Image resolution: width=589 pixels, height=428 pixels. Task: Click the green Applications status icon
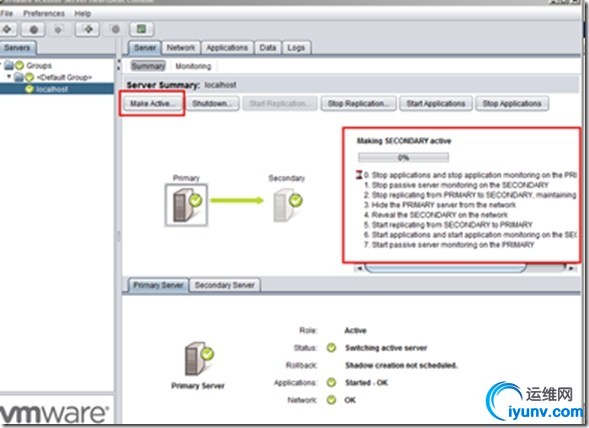tap(331, 383)
